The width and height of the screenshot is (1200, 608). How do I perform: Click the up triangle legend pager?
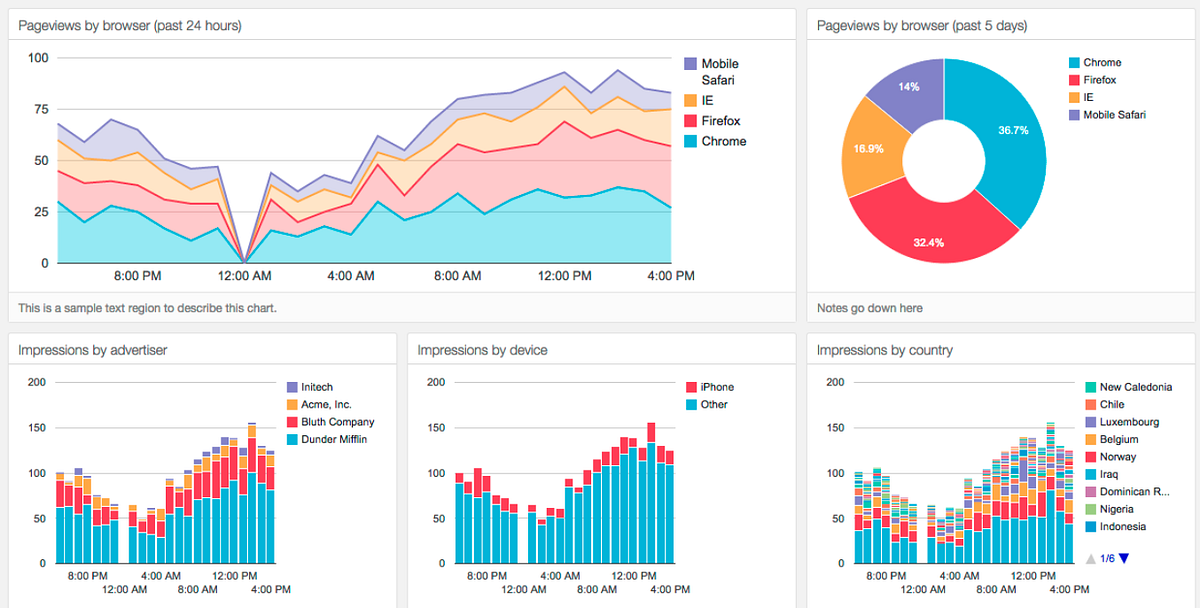[1091, 558]
